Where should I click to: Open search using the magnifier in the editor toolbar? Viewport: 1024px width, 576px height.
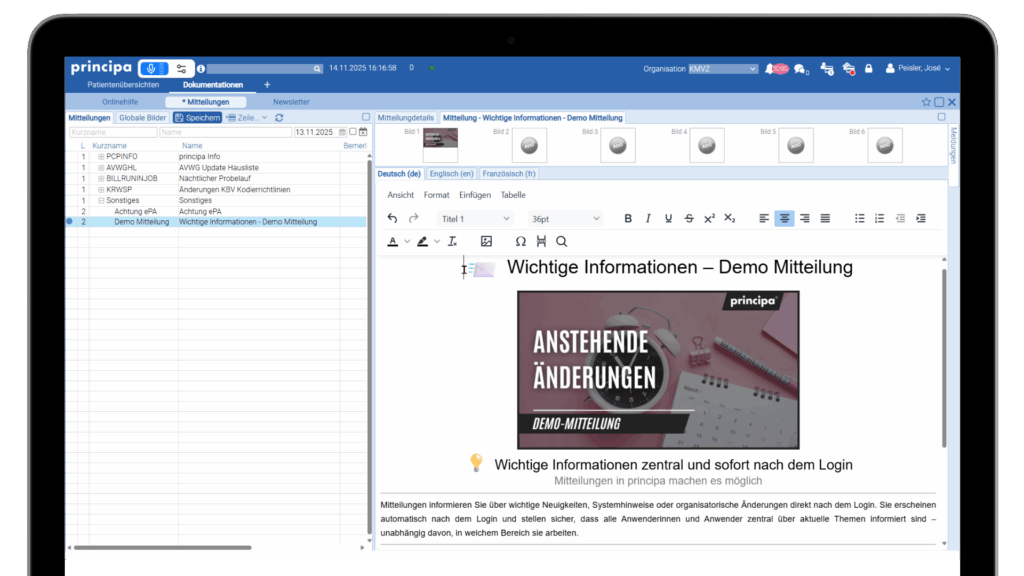click(562, 241)
